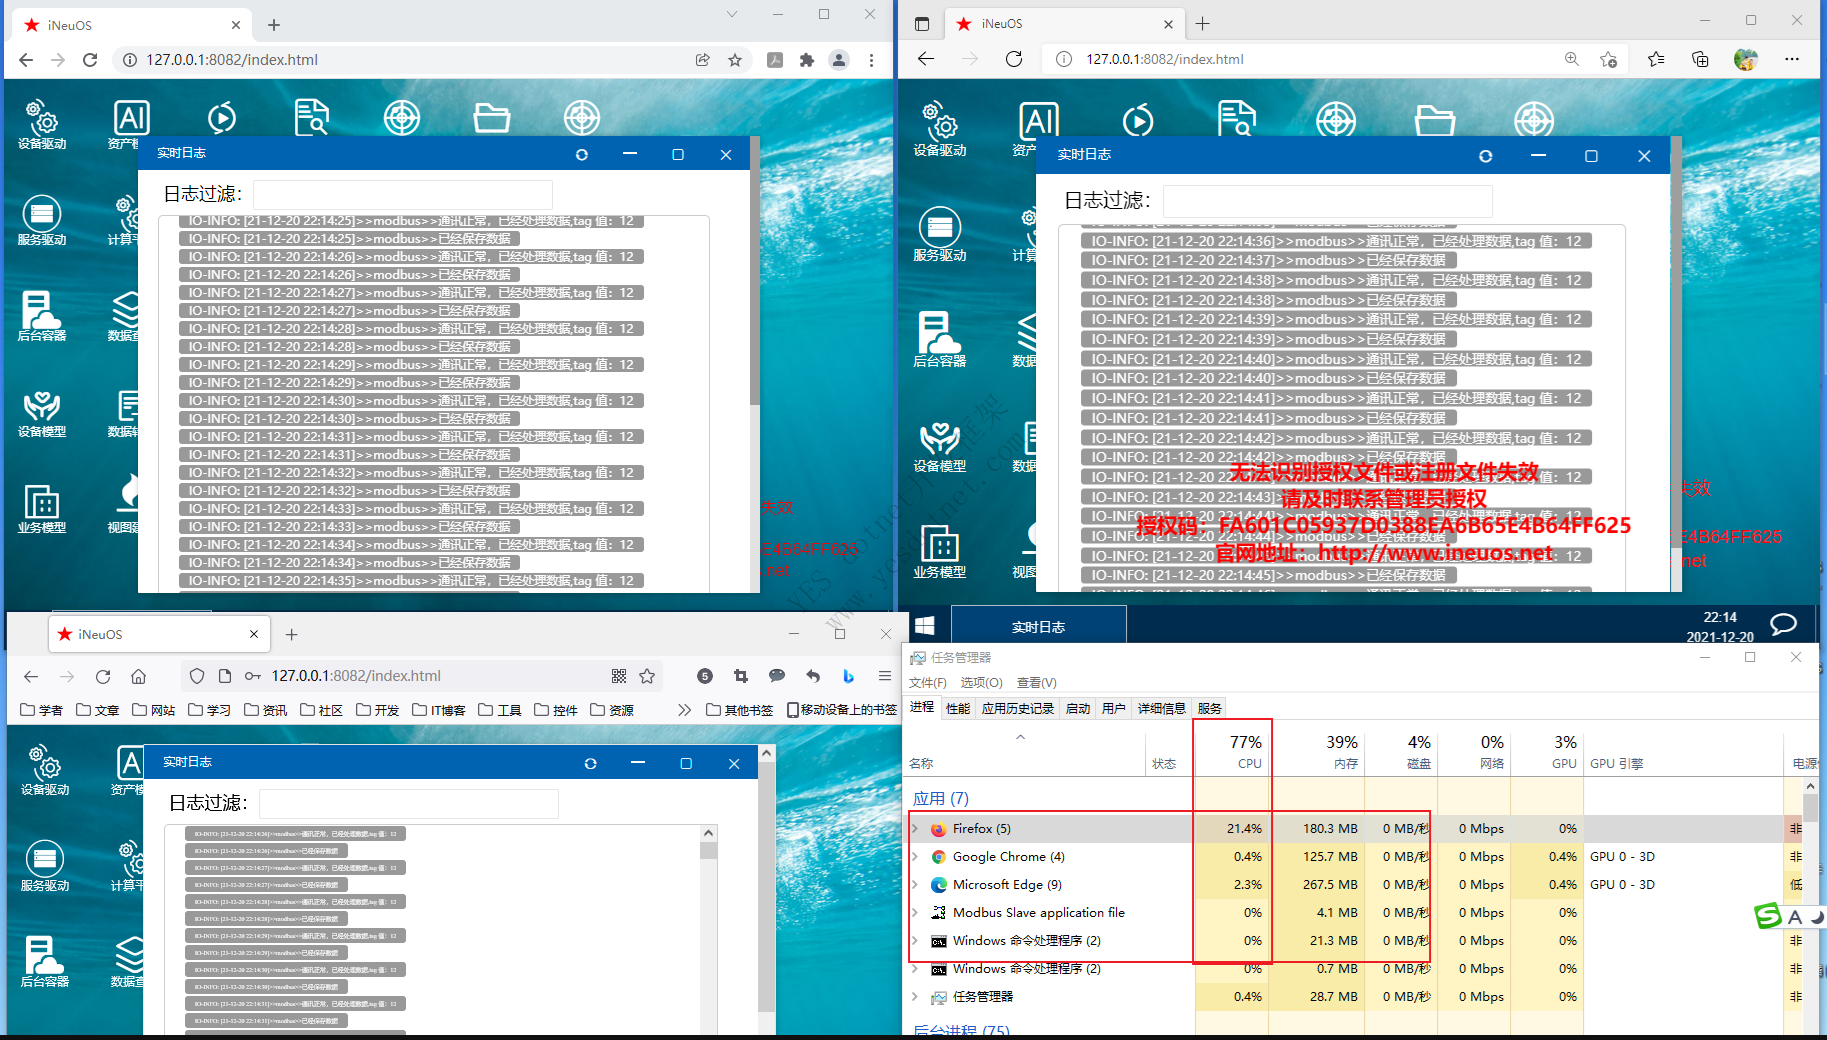Open 业务模型 icon in Edge window
This screenshot has width=1827, height=1040.
[940, 551]
